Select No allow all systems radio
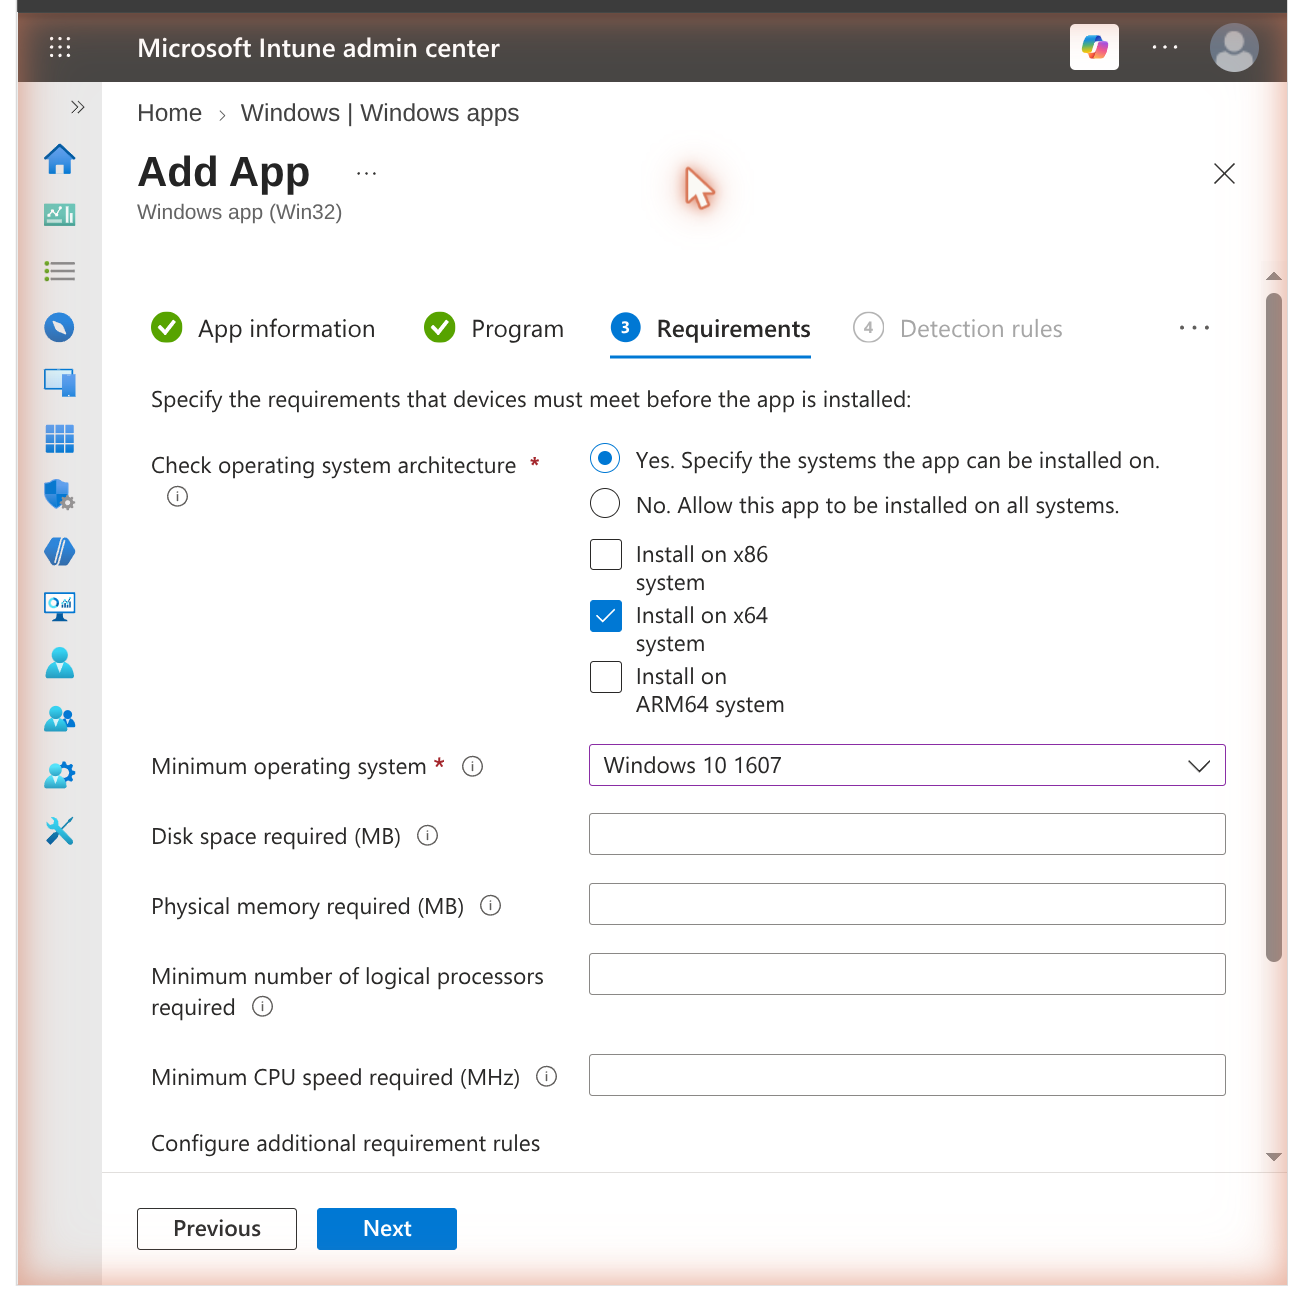 coord(605,503)
